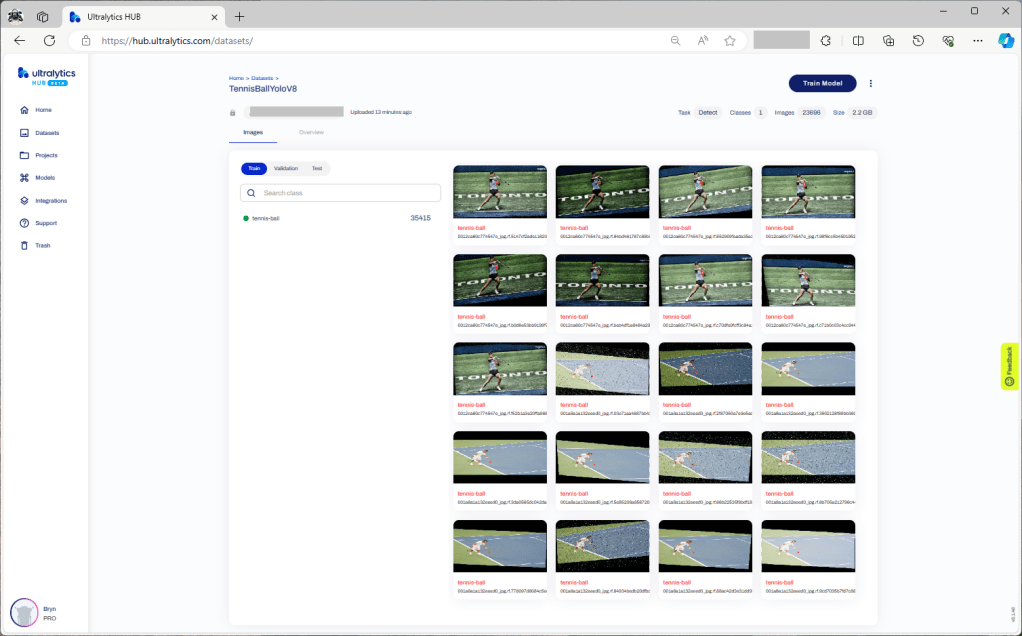Open Trash in the sidebar
Image resolution: width=1022 pixels, height=636 pixels.
coord(42,245)
